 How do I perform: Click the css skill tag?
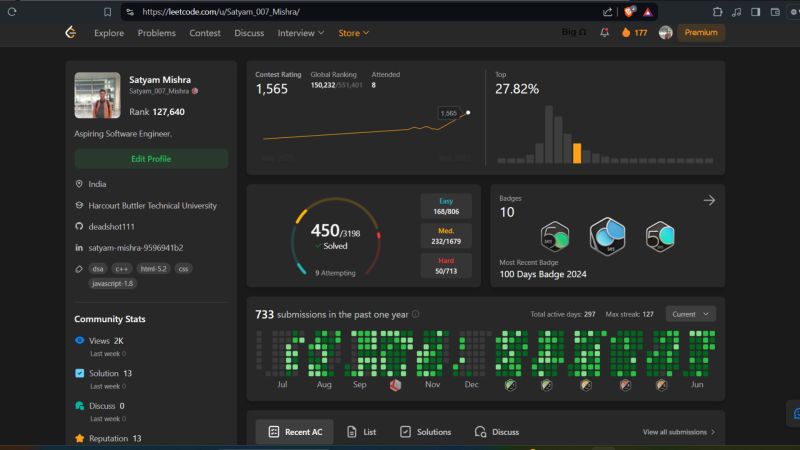183,268
